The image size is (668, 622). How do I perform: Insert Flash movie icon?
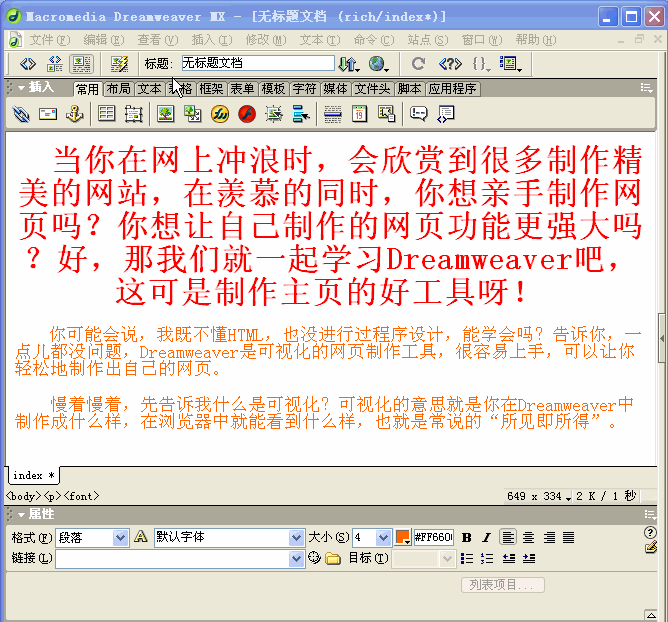tap(247, 114)
